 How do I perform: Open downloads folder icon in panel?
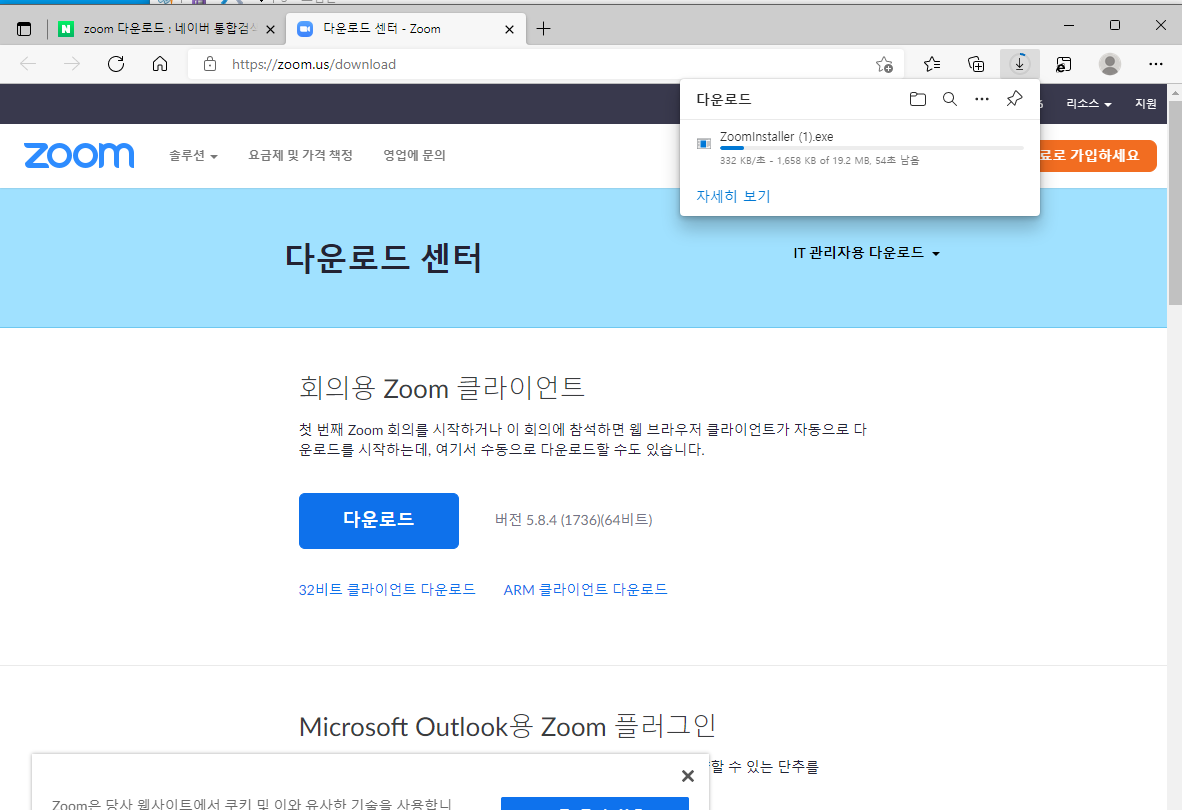917,99
